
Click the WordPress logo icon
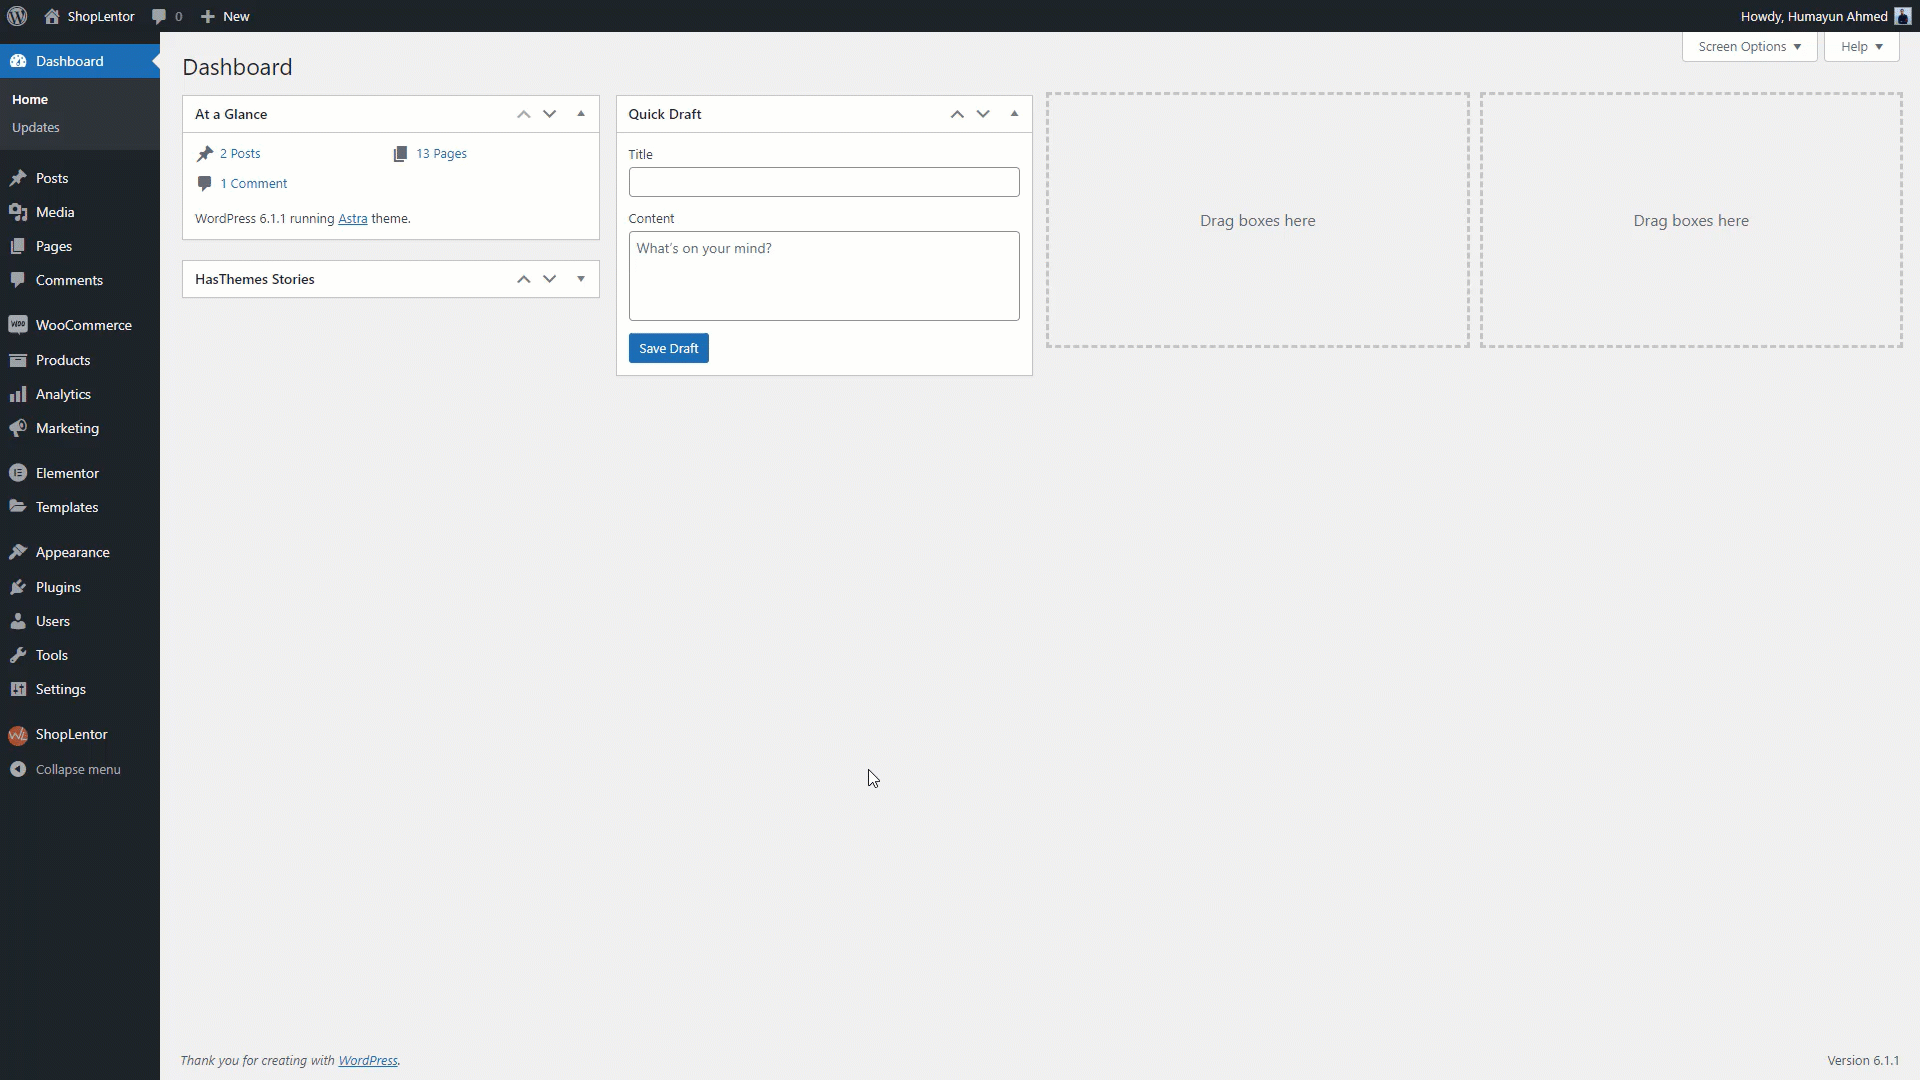17,16
